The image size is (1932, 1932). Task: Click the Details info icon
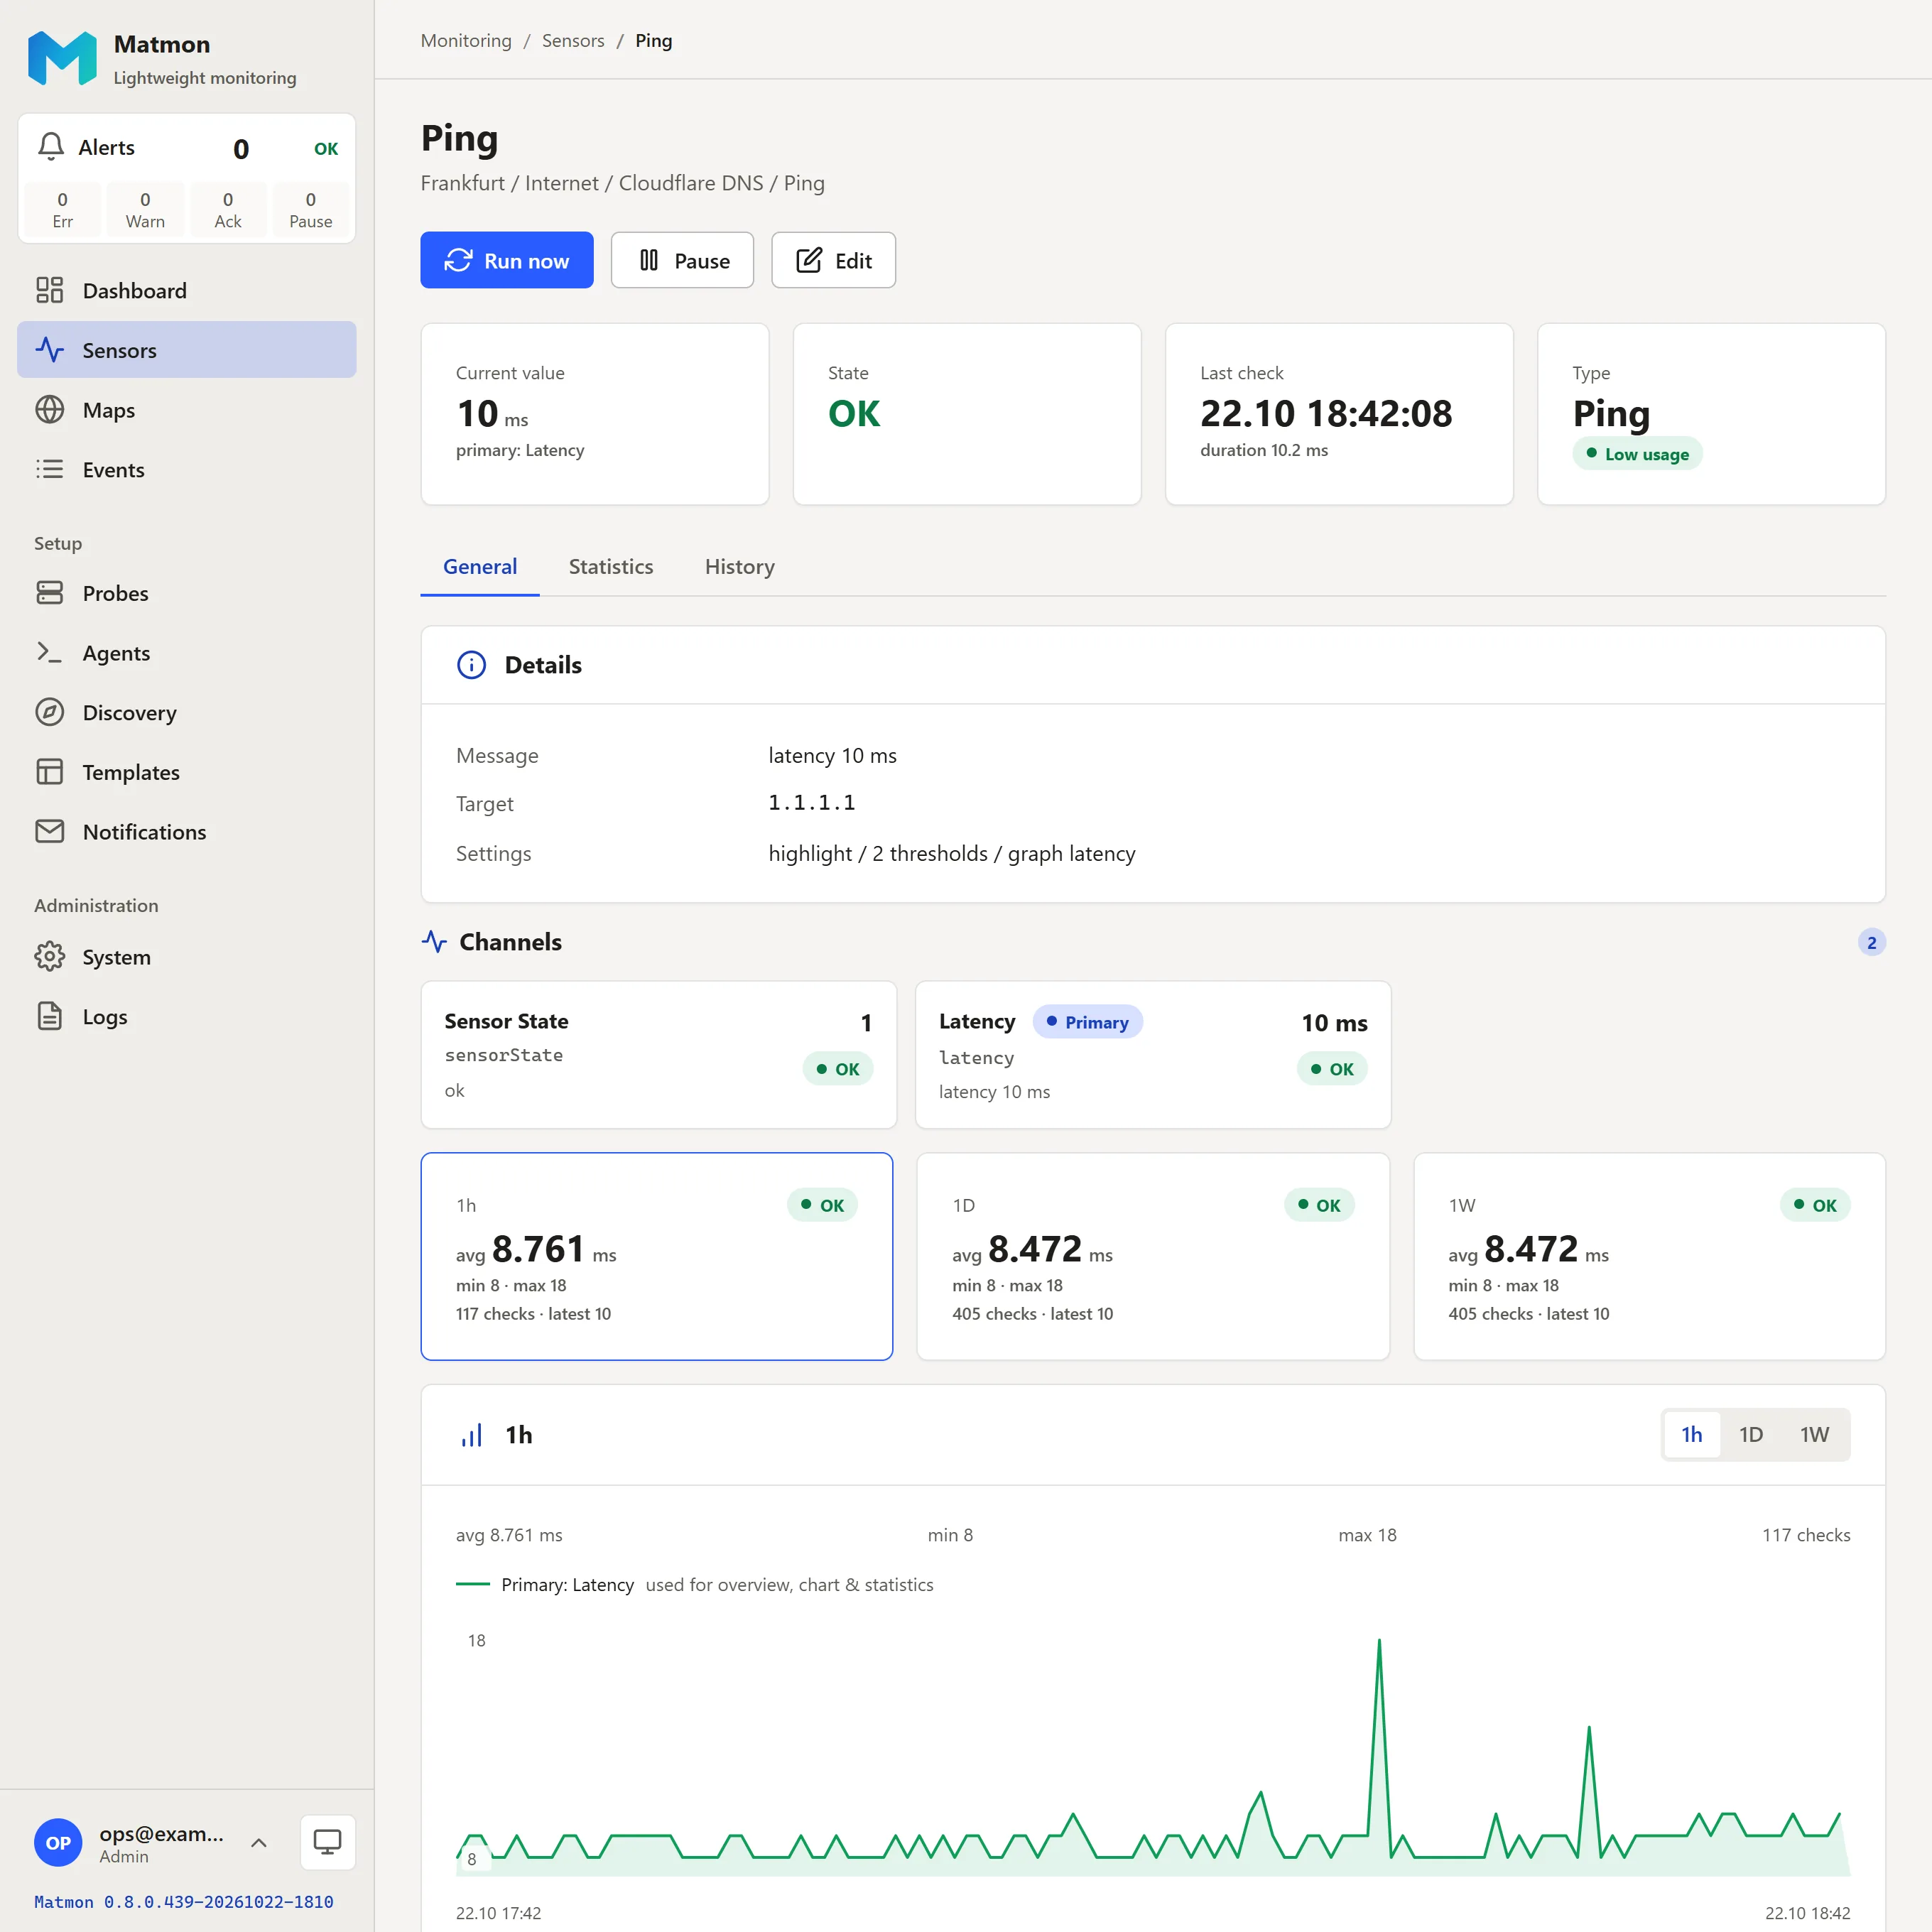pyautogui.click(x=471, y=665)
